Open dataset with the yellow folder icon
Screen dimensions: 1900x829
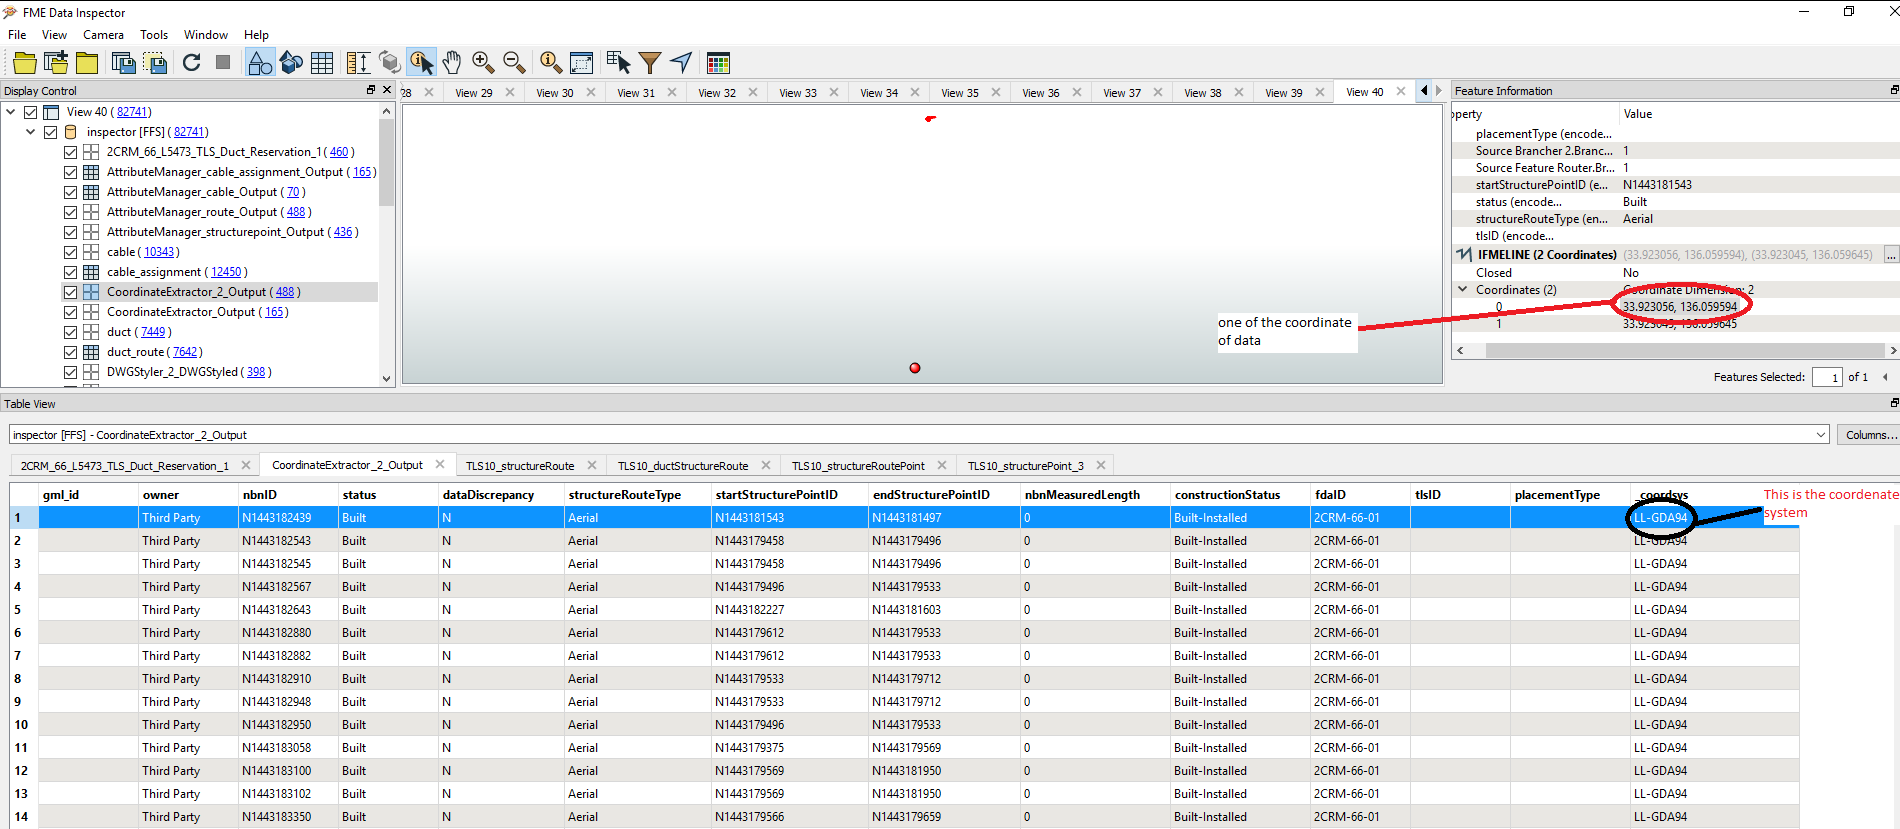point(24,63)
